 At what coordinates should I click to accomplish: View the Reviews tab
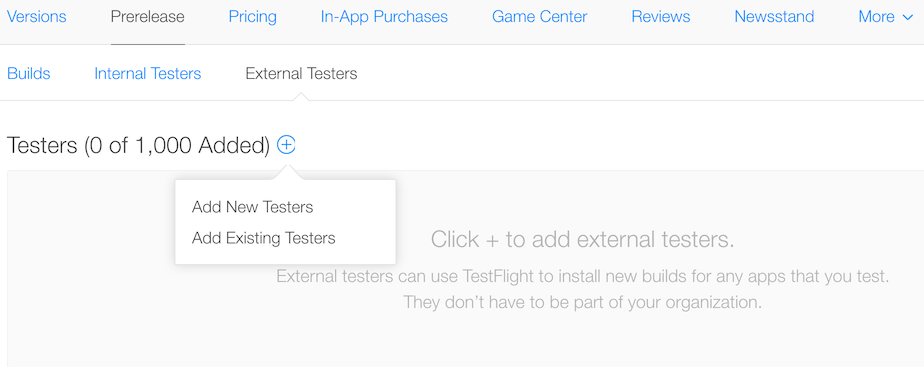pyautogui.click(x=661, y=16)
